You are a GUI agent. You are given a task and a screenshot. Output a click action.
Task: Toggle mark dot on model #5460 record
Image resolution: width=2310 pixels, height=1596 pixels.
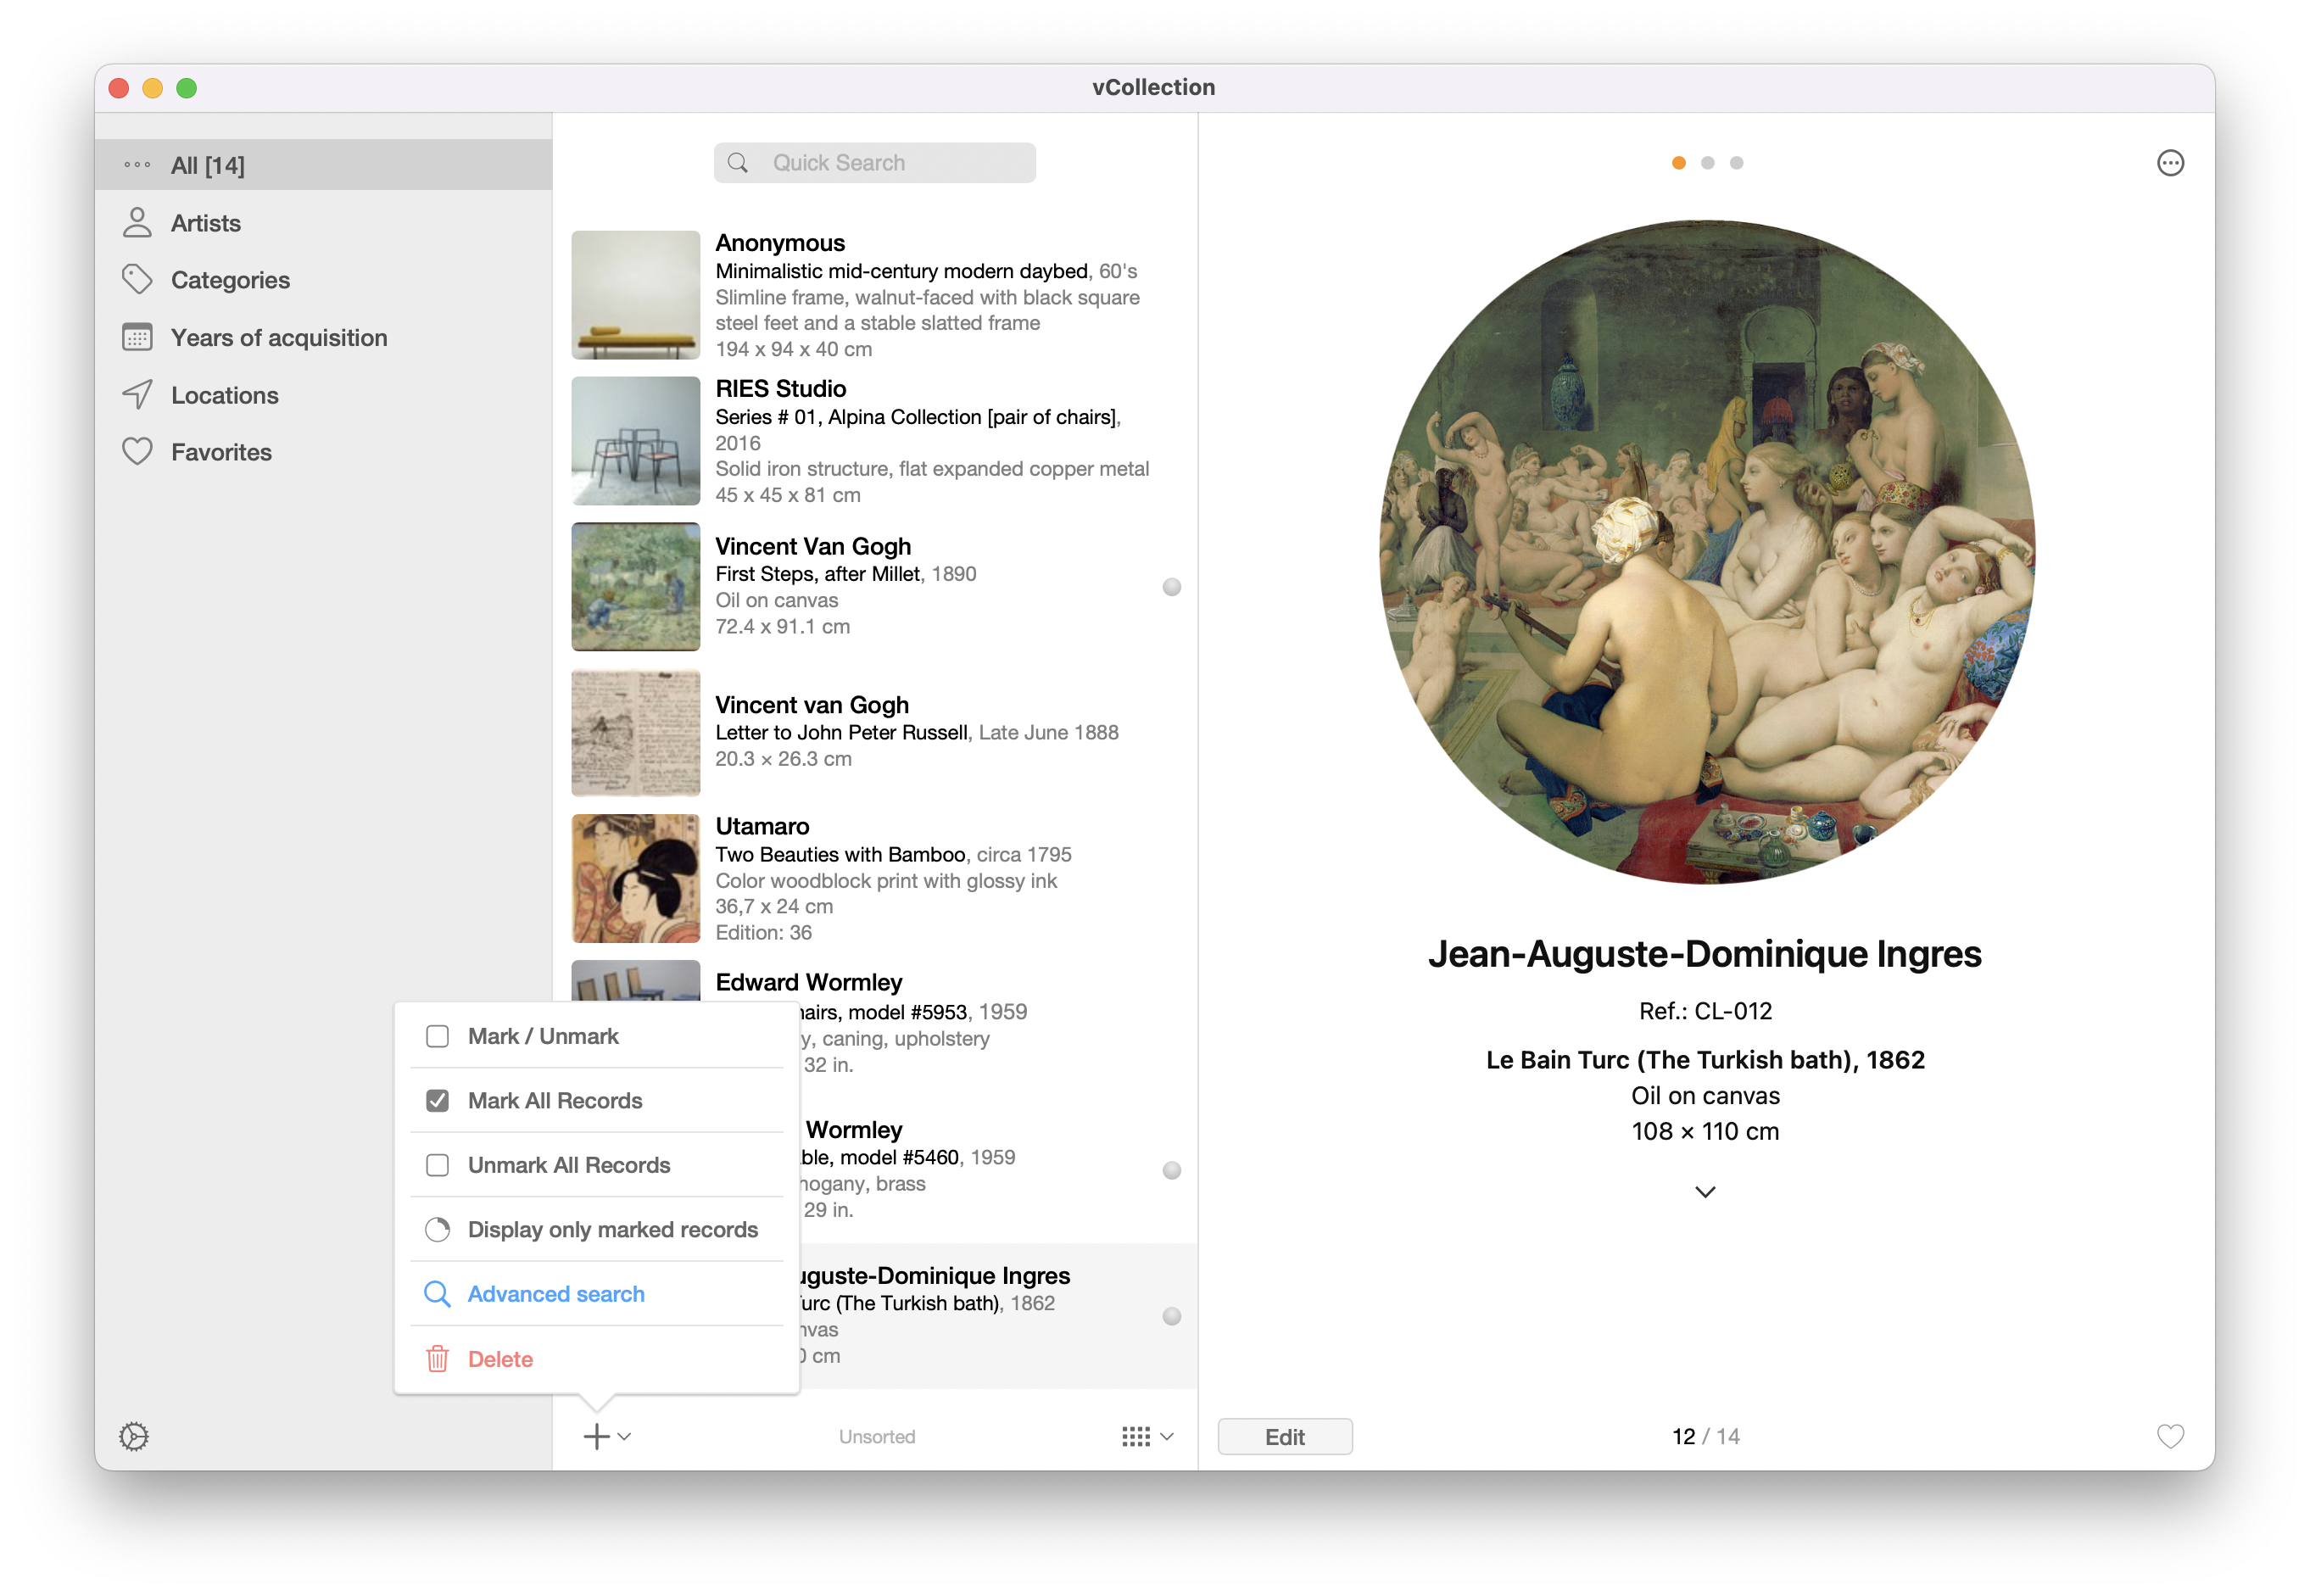(x=1172, y=1170)
